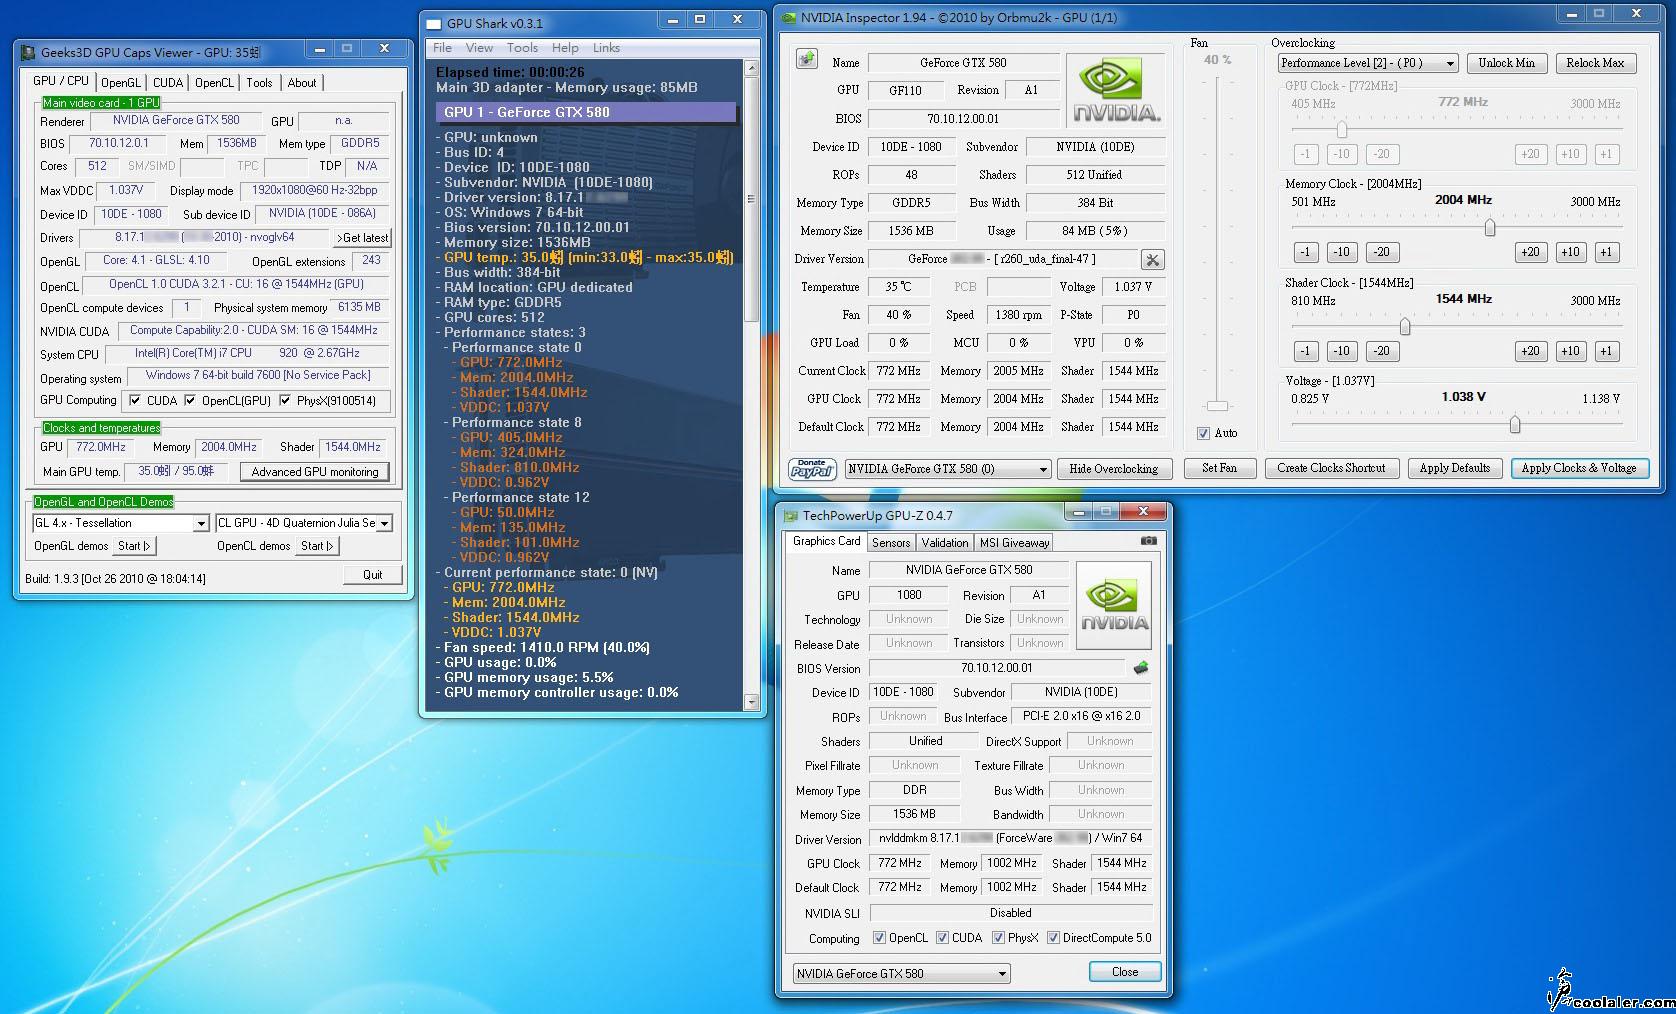The image size is (1676, 1014).
Task: Click the NVIDIA logo in Inspector
Action: point(1116,91)
